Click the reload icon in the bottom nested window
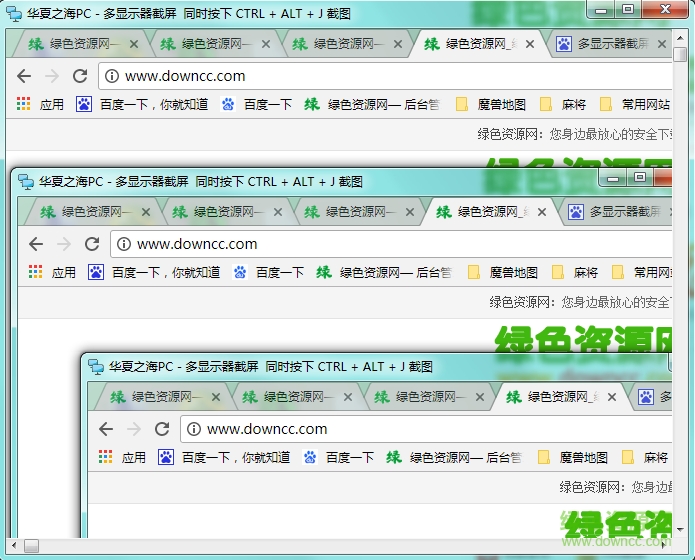Viewport: 695px width, 560px height. pyautogui.click(x=162, y=429)
